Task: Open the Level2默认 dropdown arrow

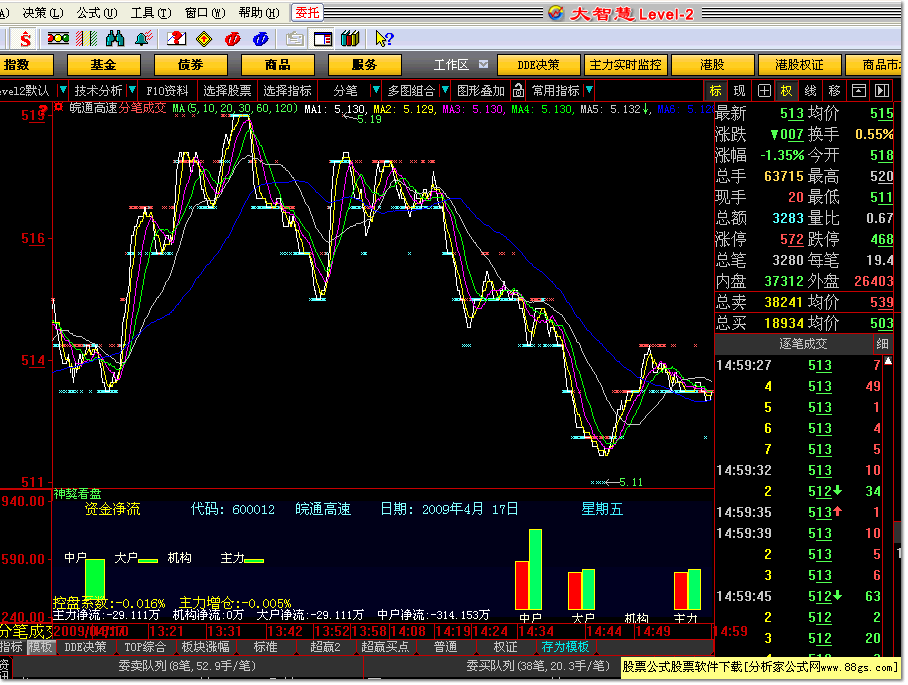Action: click(x=63, y=90)
